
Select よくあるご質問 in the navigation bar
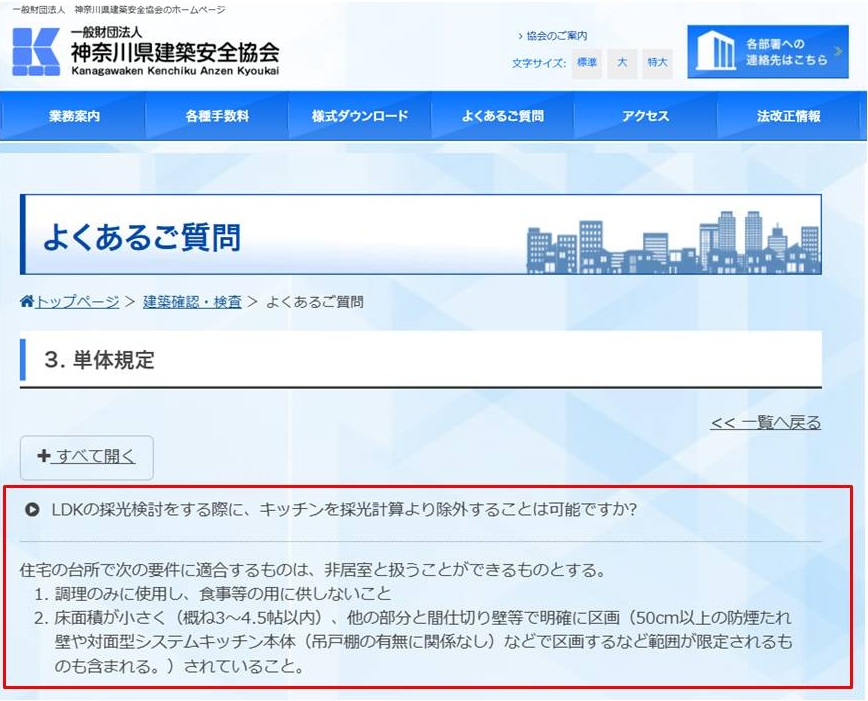pos(503,117)
